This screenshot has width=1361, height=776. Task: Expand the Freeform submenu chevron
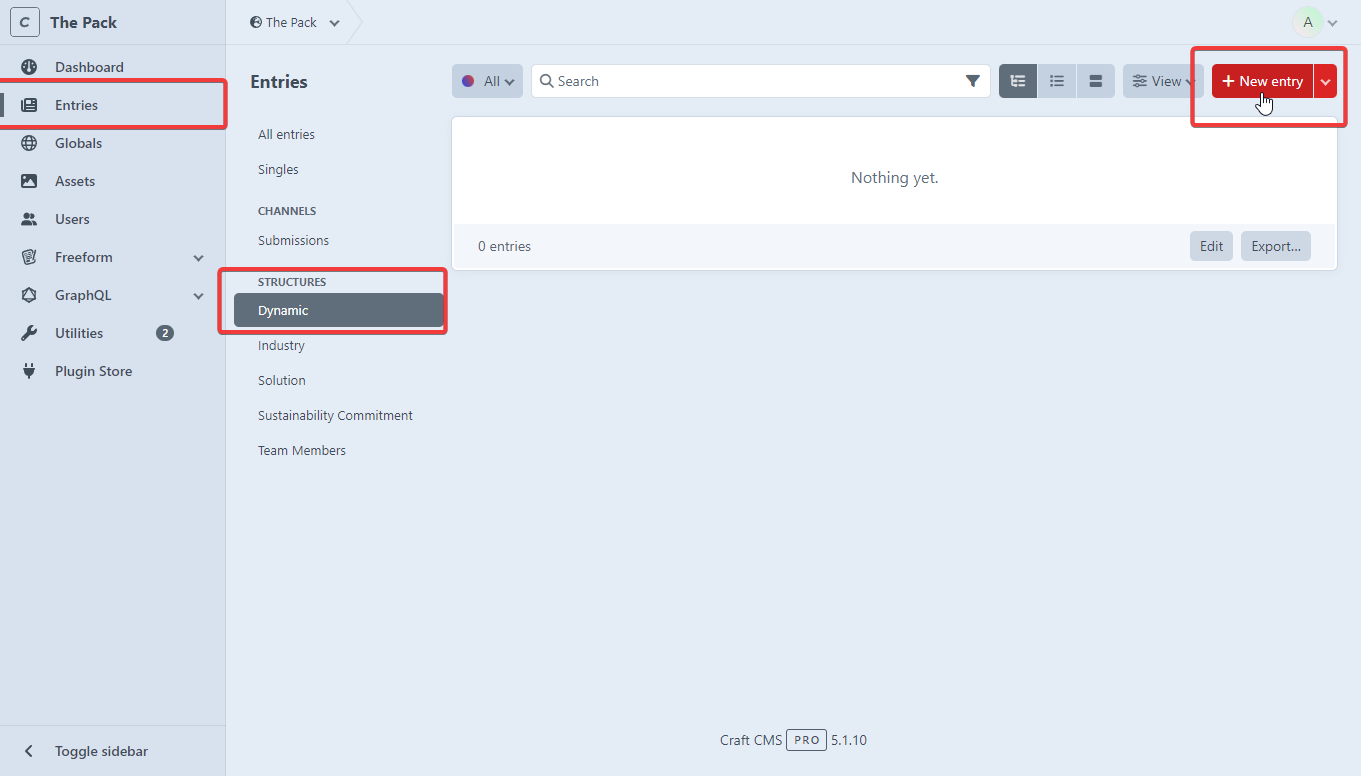pos(198,258)
